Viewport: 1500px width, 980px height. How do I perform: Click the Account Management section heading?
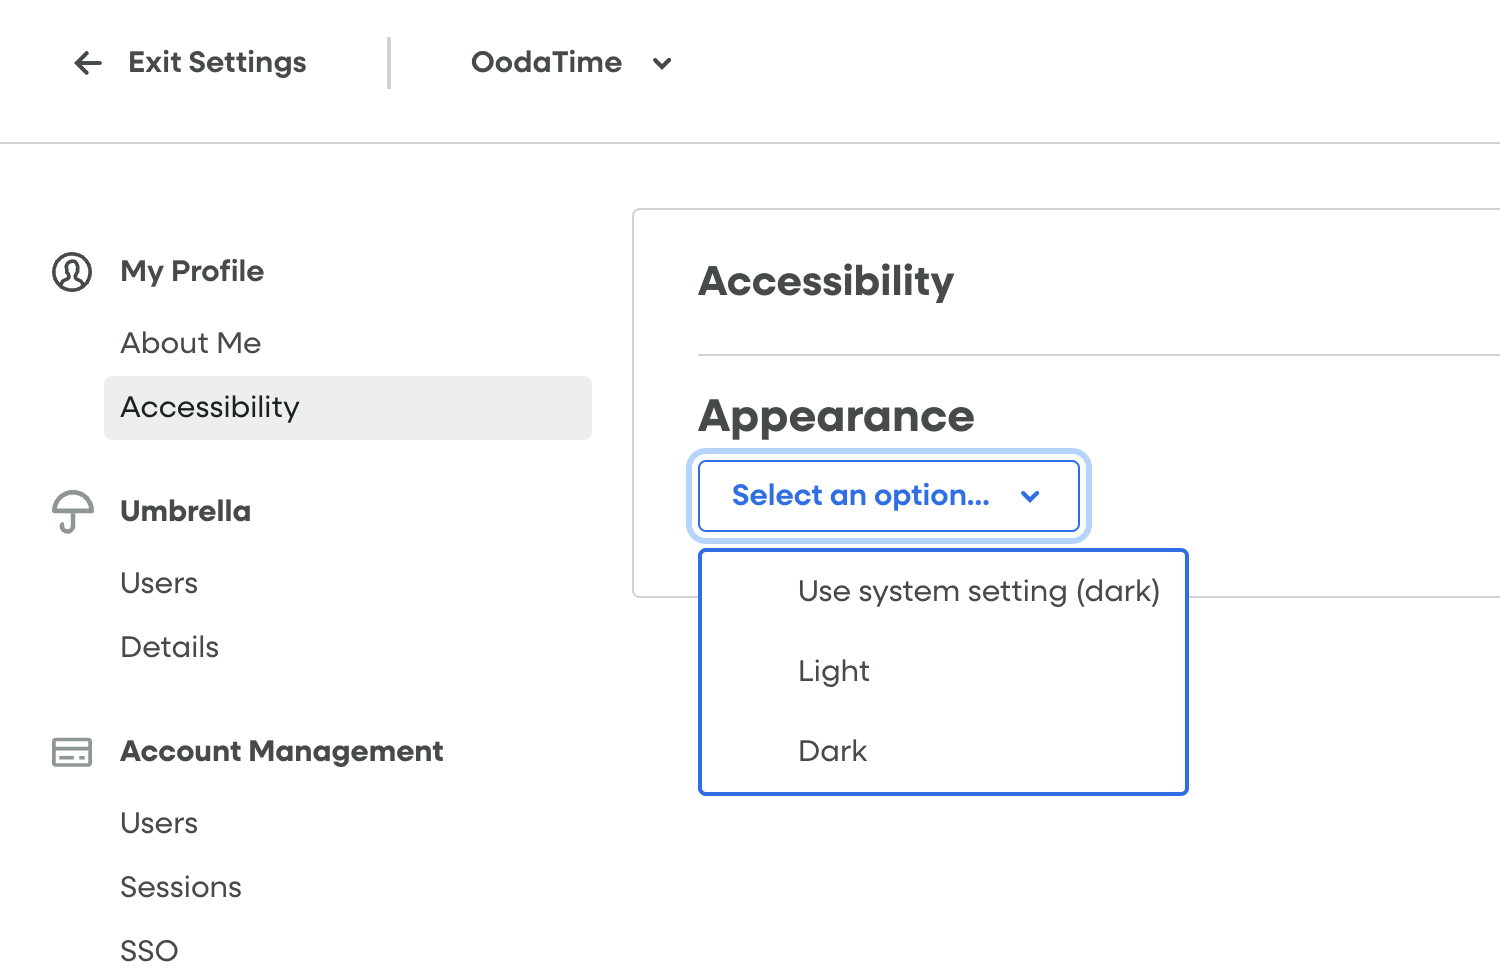[281, 751]
